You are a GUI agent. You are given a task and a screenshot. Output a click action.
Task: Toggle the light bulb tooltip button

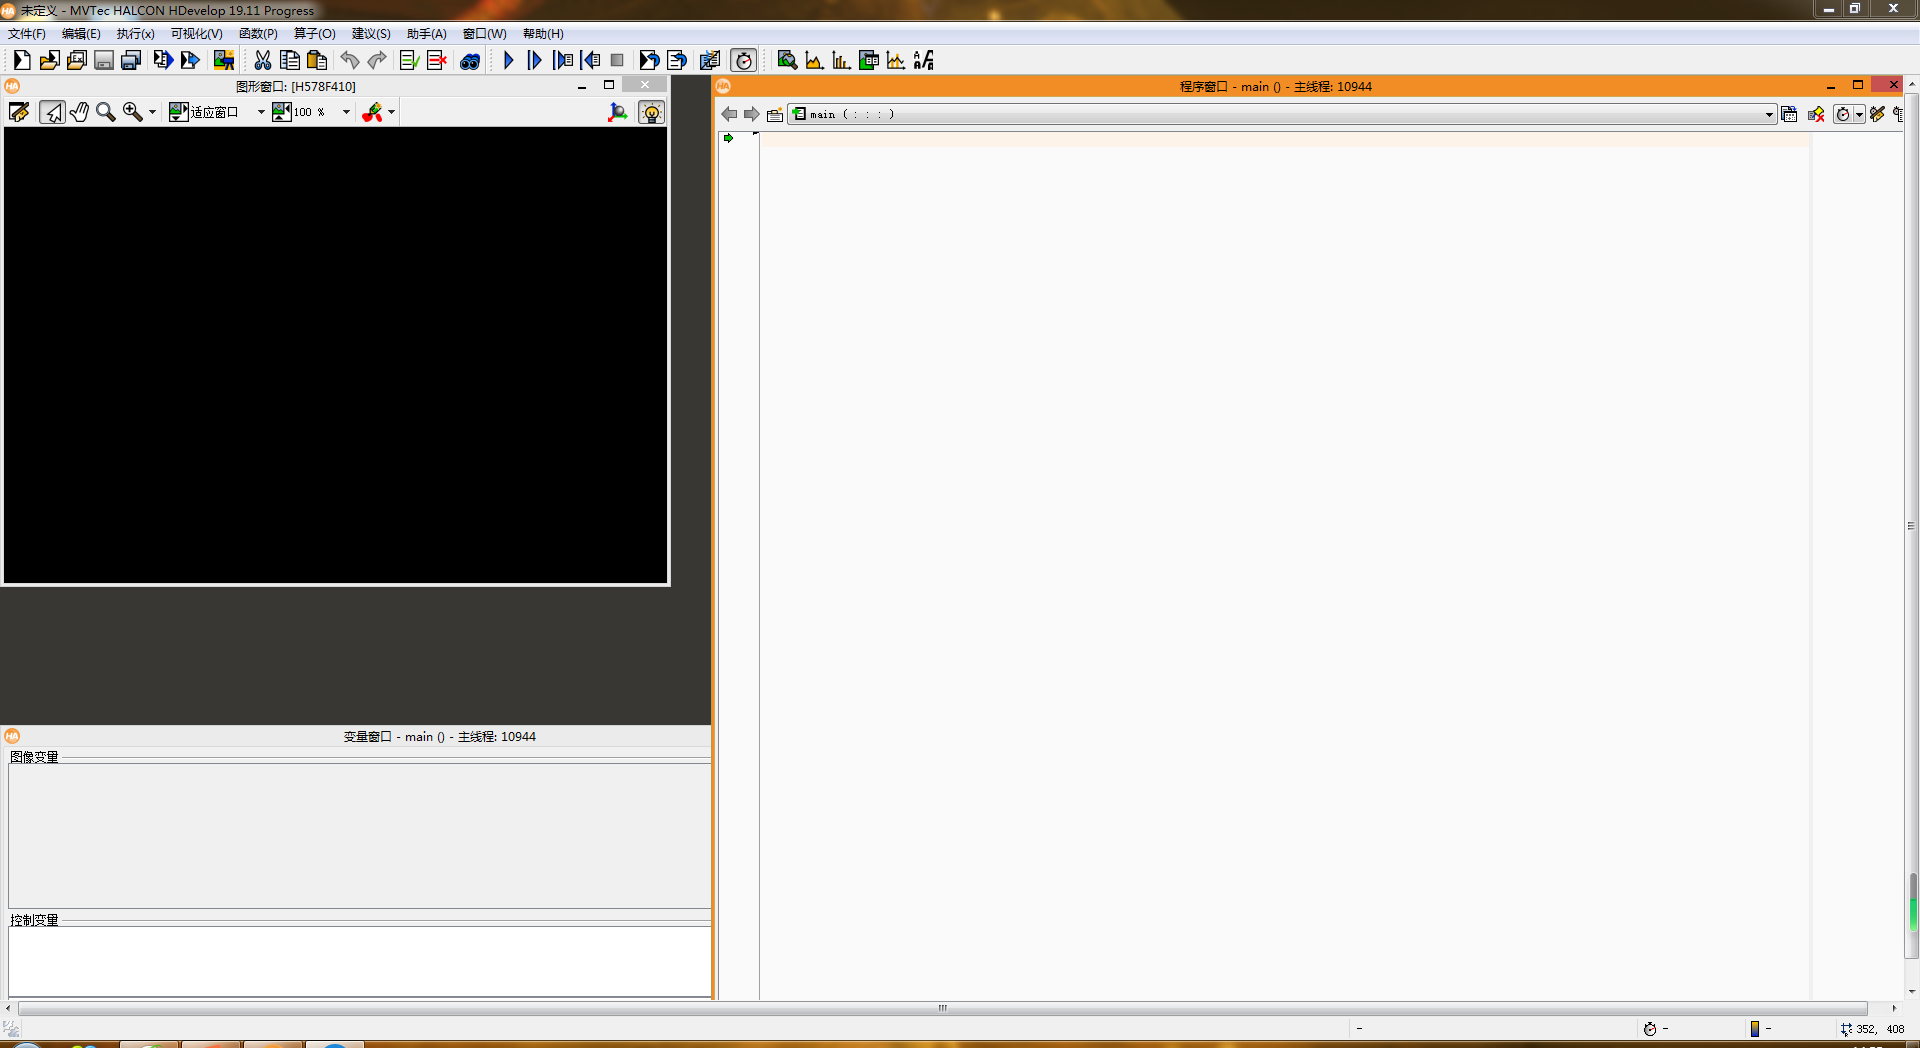651,112
